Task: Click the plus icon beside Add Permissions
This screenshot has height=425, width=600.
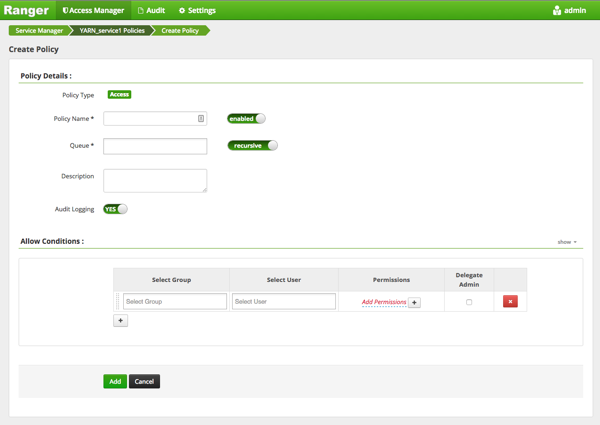Action: (x=415, y=302)
